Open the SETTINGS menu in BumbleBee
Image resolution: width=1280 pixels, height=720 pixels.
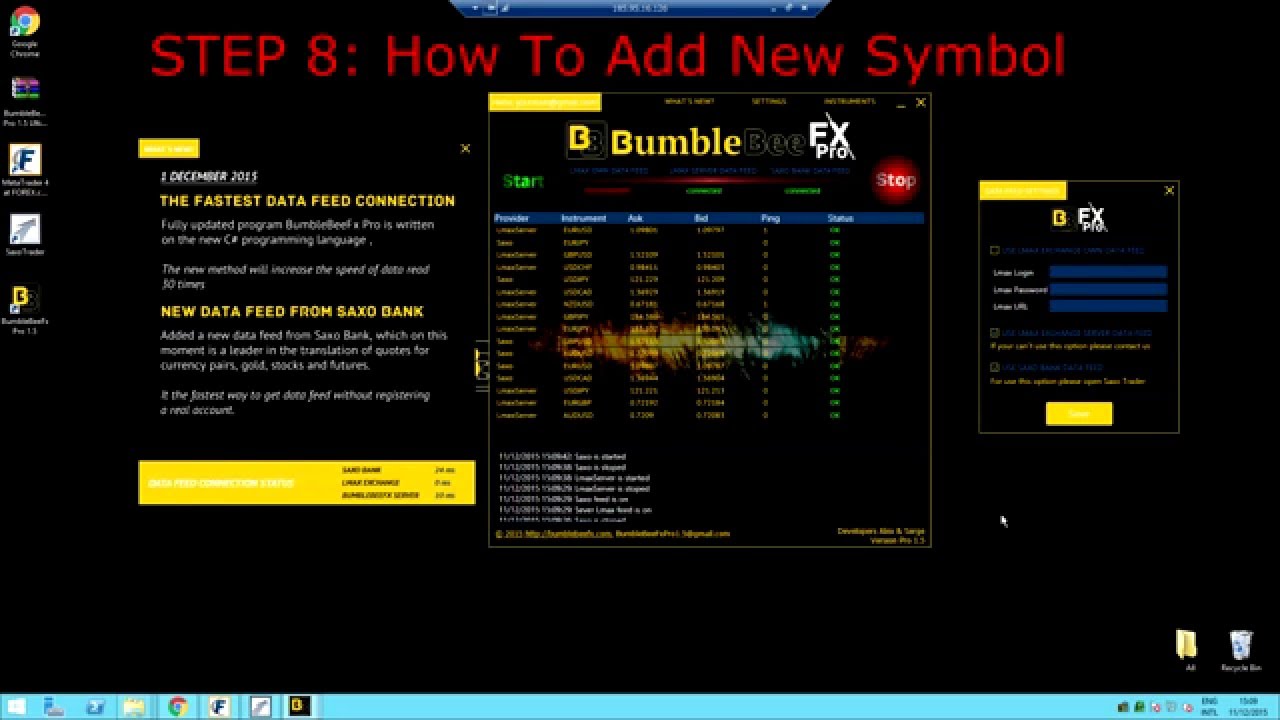(769, 102)
